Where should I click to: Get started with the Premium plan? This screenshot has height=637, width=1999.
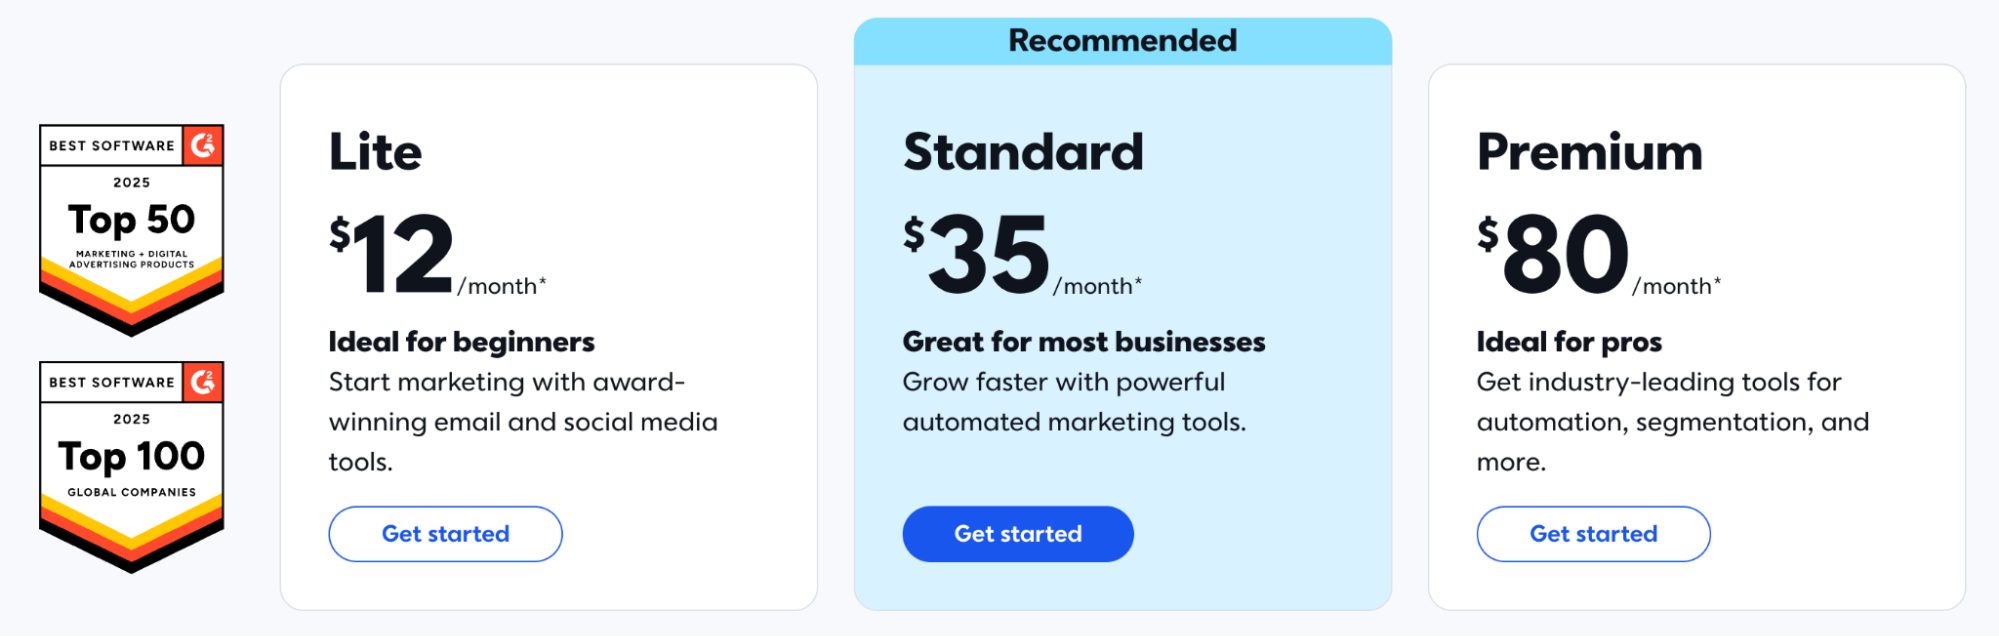click(1592, 533)
